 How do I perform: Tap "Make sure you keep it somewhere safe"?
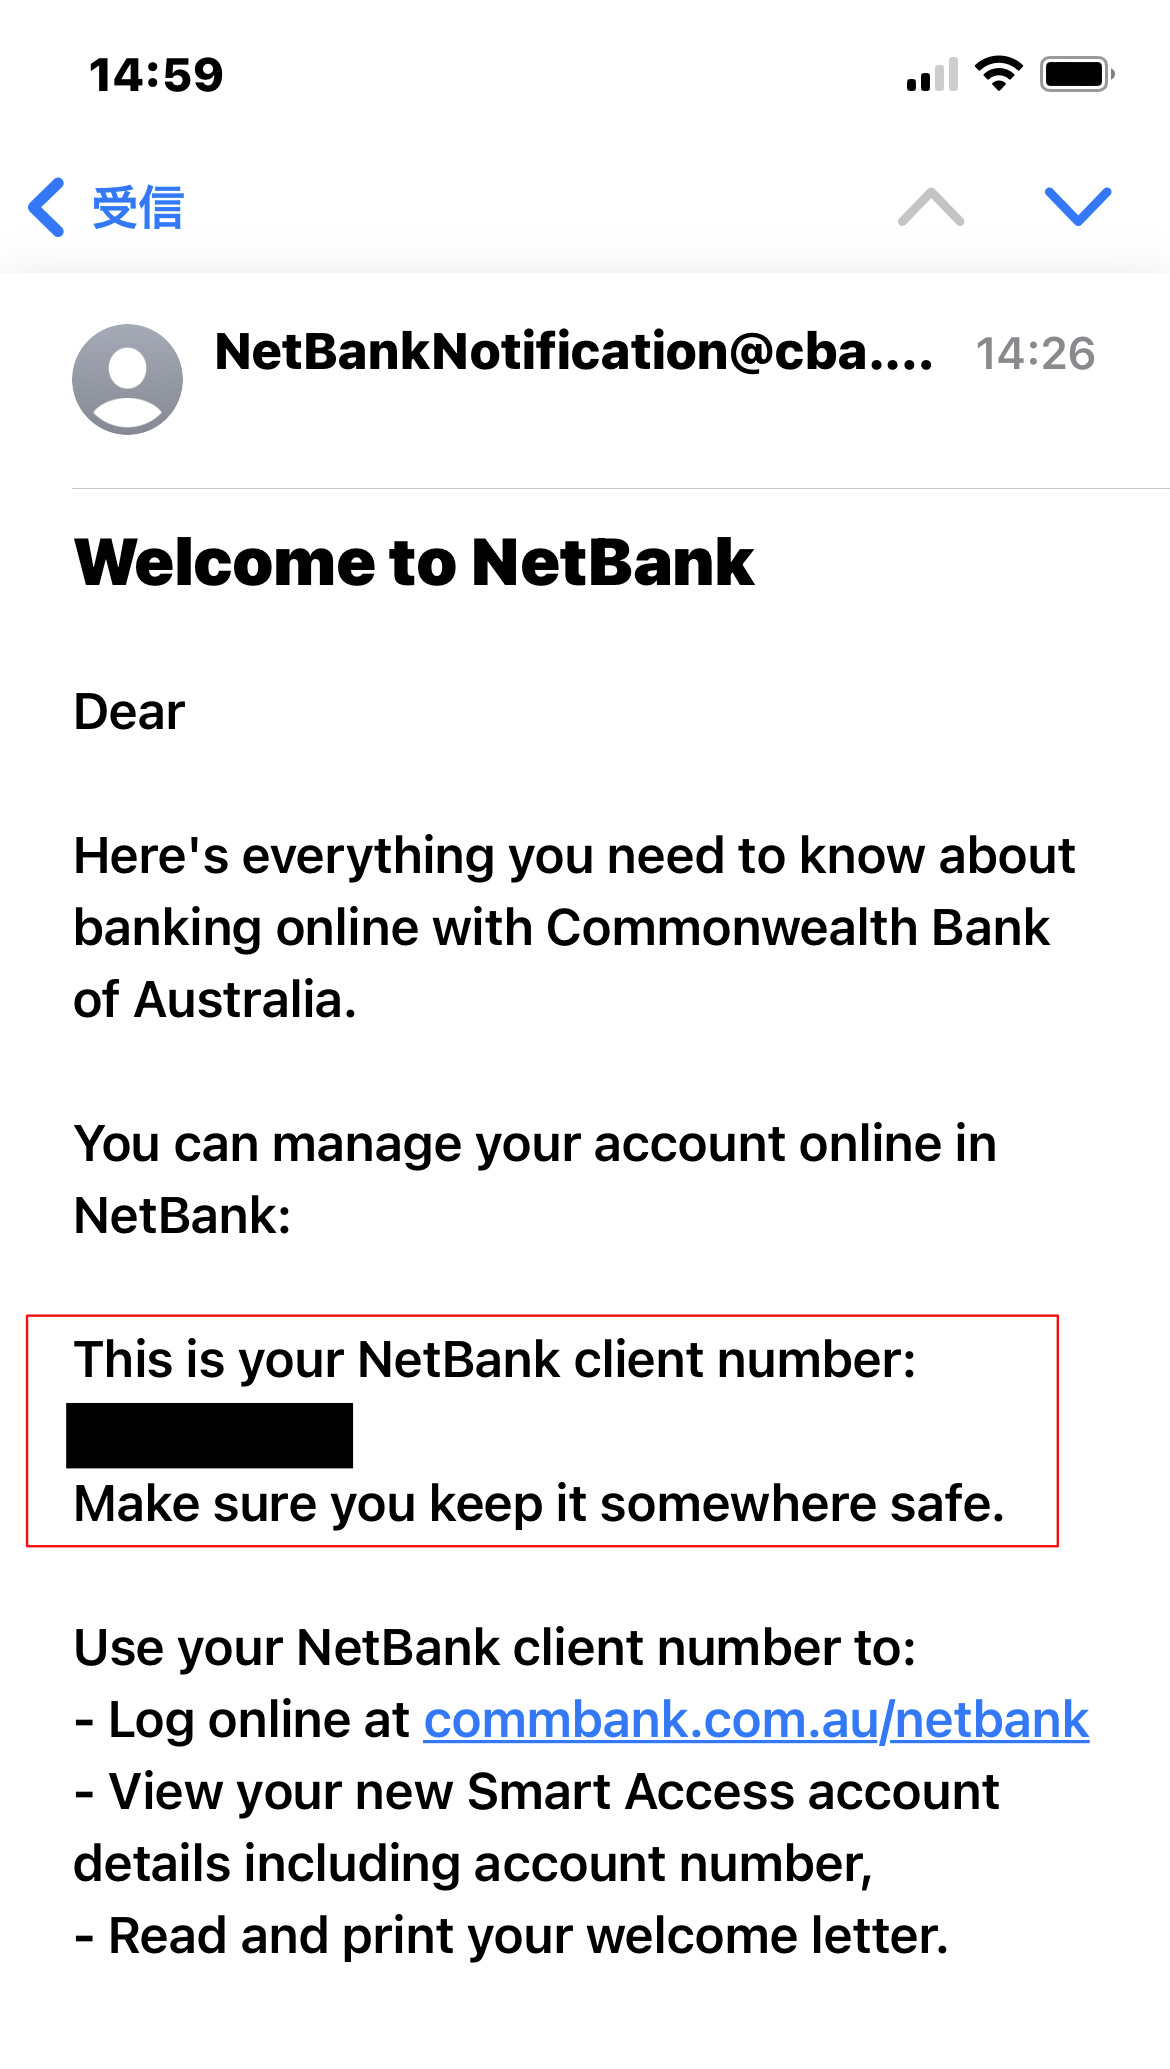click(539, 1504)
